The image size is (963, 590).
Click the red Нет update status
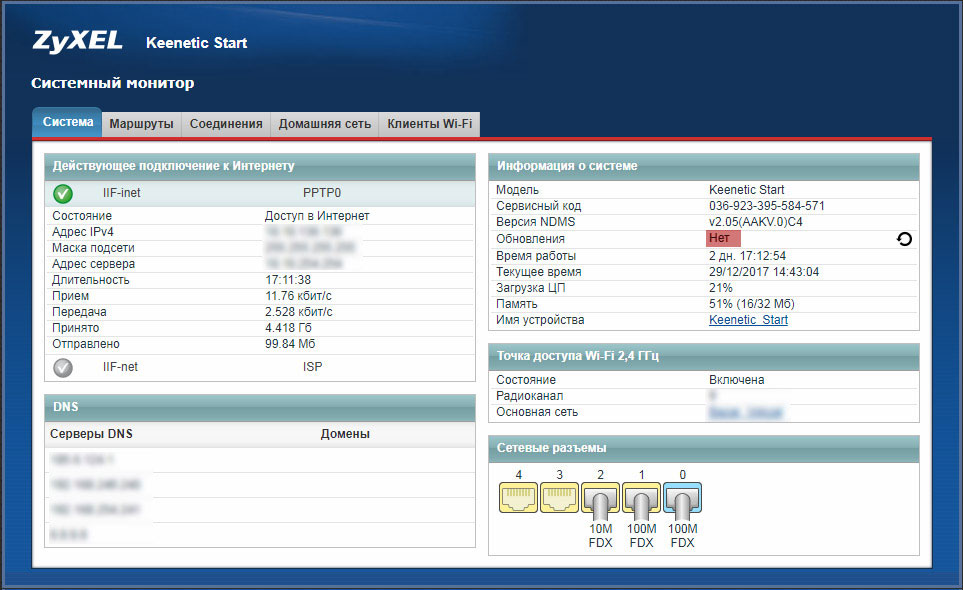click(723, 238)
